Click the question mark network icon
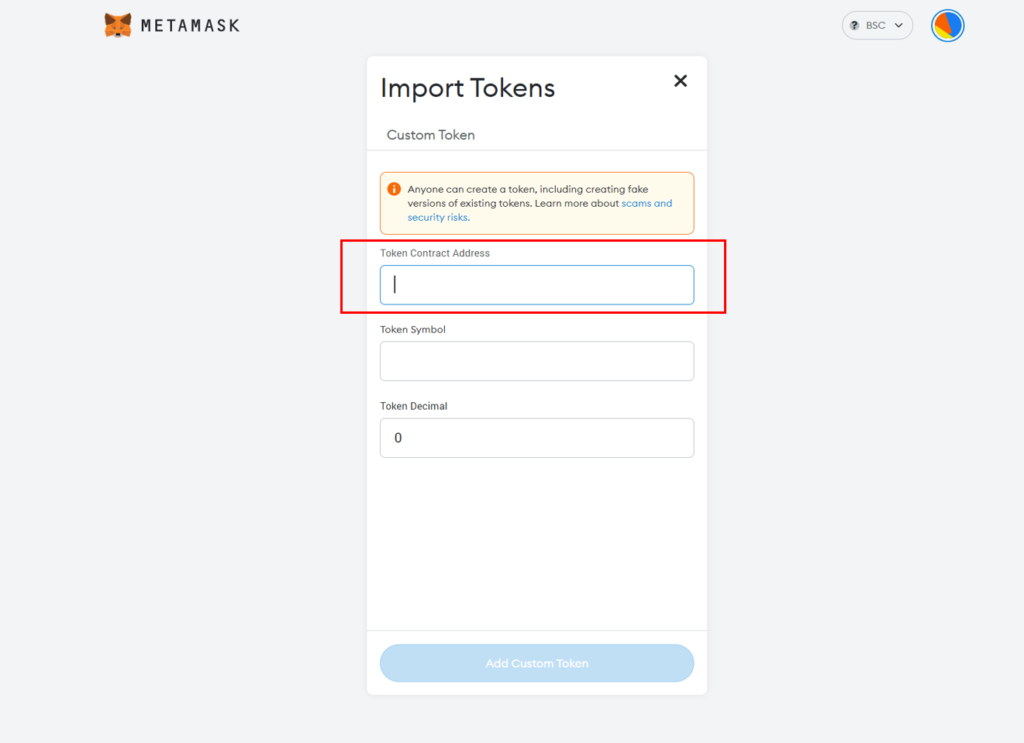1024x743 pixels. [x=854, y=25]
